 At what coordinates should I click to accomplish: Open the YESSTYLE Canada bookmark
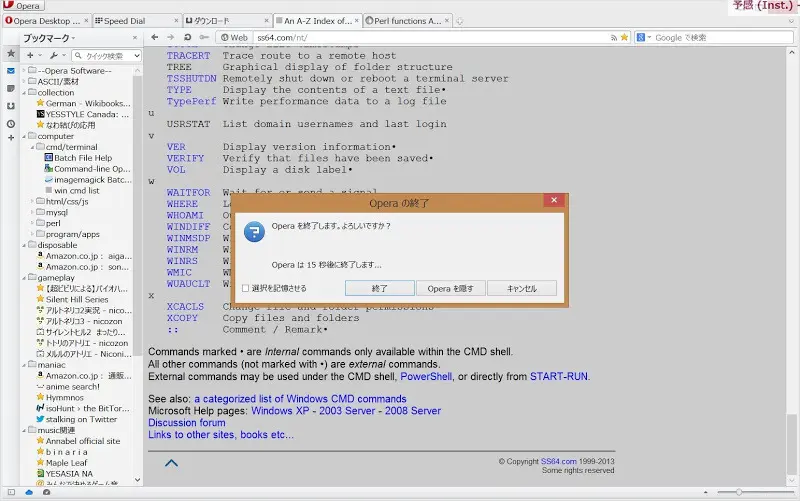pyautogui.click(x=83, y=114)
